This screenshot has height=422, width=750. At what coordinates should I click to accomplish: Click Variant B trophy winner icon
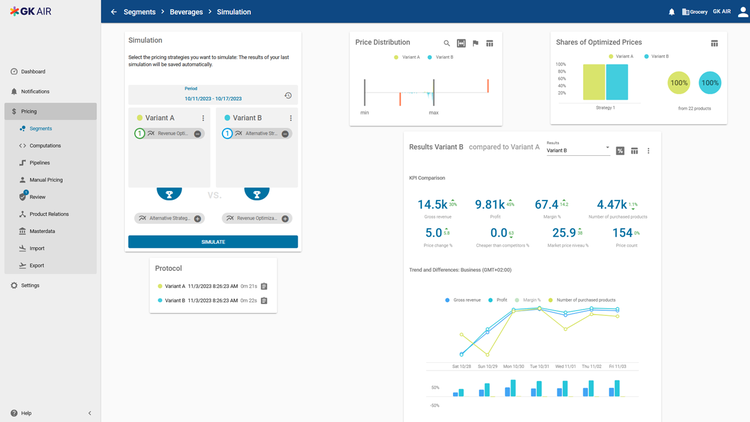click(x=257, y=194)
